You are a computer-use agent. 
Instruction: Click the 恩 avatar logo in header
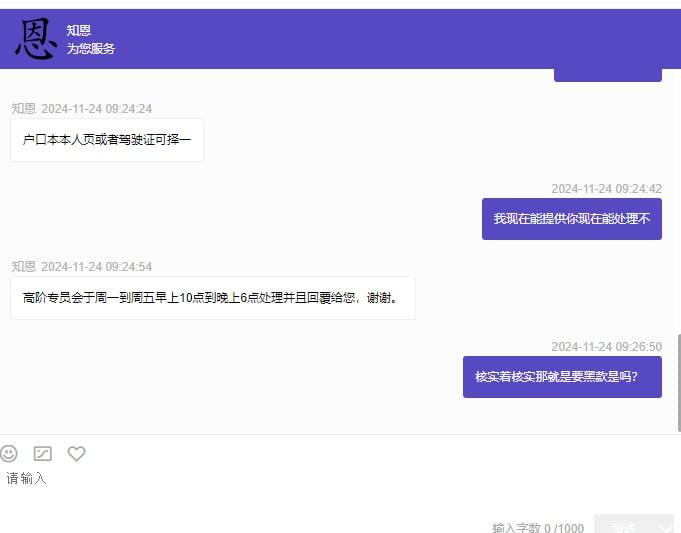tap(35, 39)
